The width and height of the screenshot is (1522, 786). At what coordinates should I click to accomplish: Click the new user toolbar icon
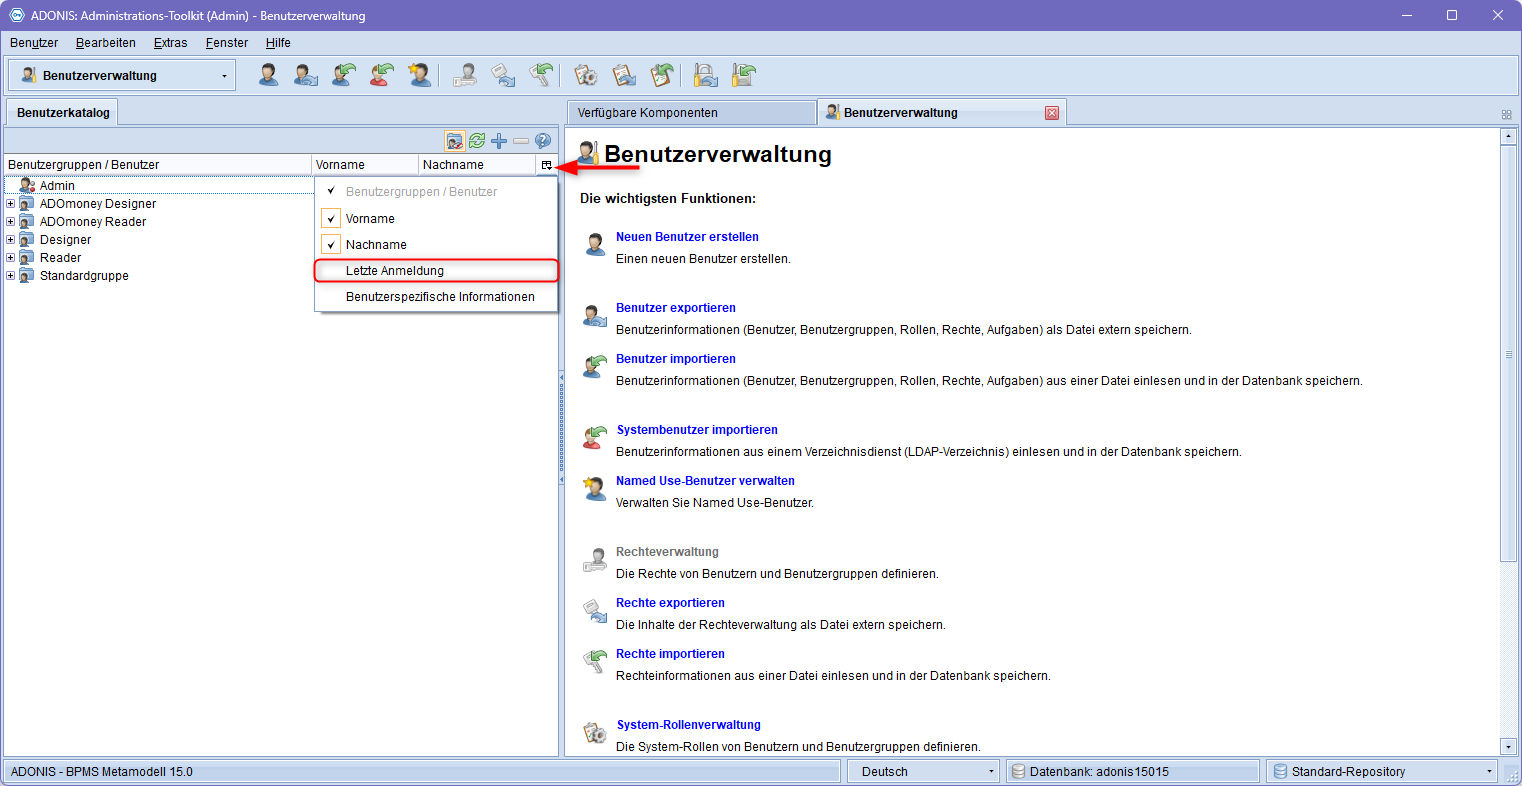coord(269,75)
